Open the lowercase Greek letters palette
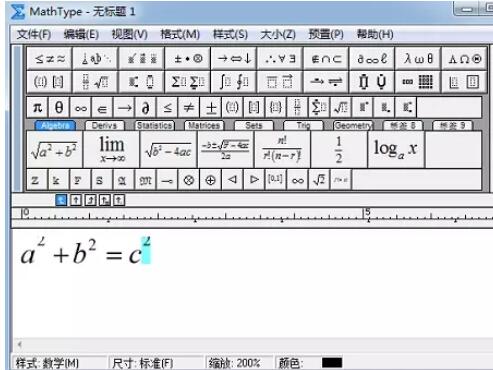 pyautogui.click(x=418, y=59)
